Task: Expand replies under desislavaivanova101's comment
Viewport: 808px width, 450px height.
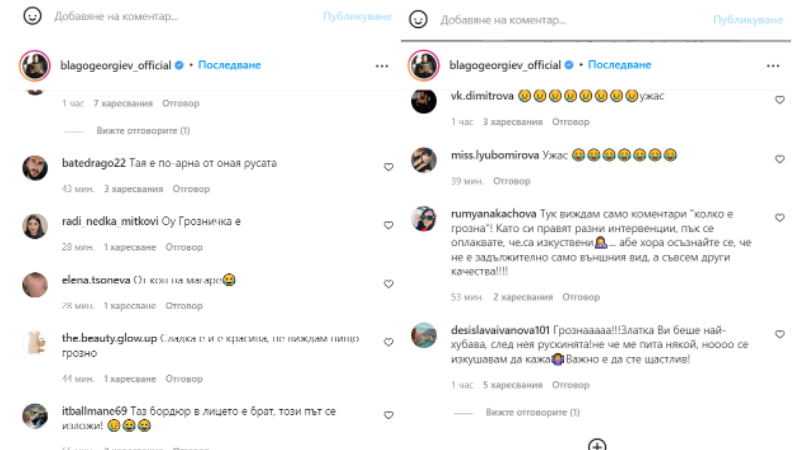Action: 532,412
